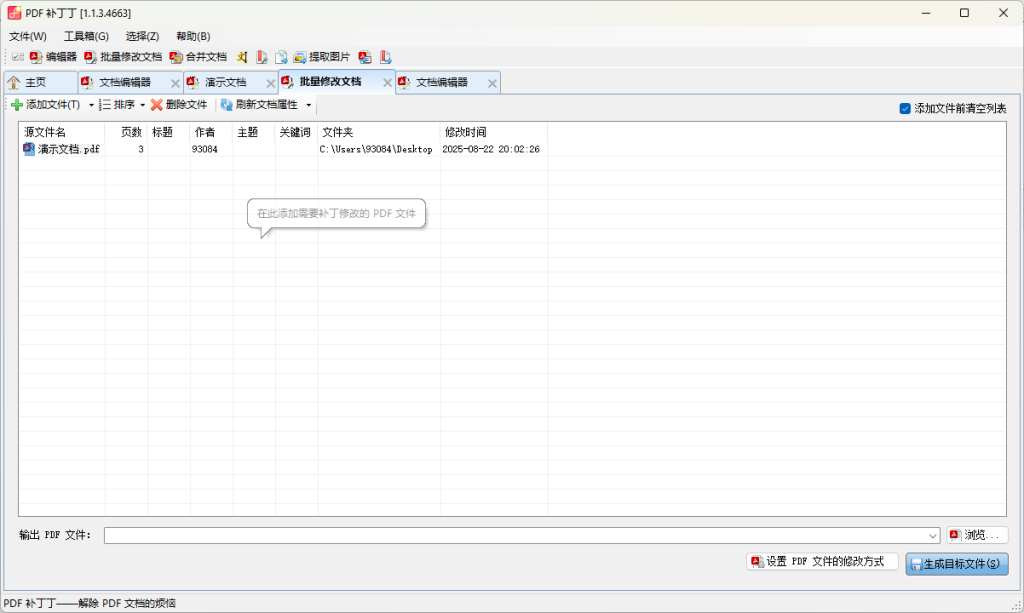Click 刷新文档属性 refresh button
Viewport: 1024px width, 613px height.
[x=259, y=104]
